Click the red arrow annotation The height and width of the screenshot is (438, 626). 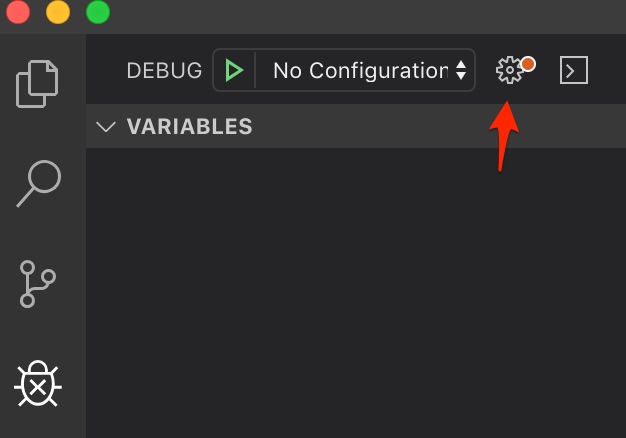coord(504,136)
